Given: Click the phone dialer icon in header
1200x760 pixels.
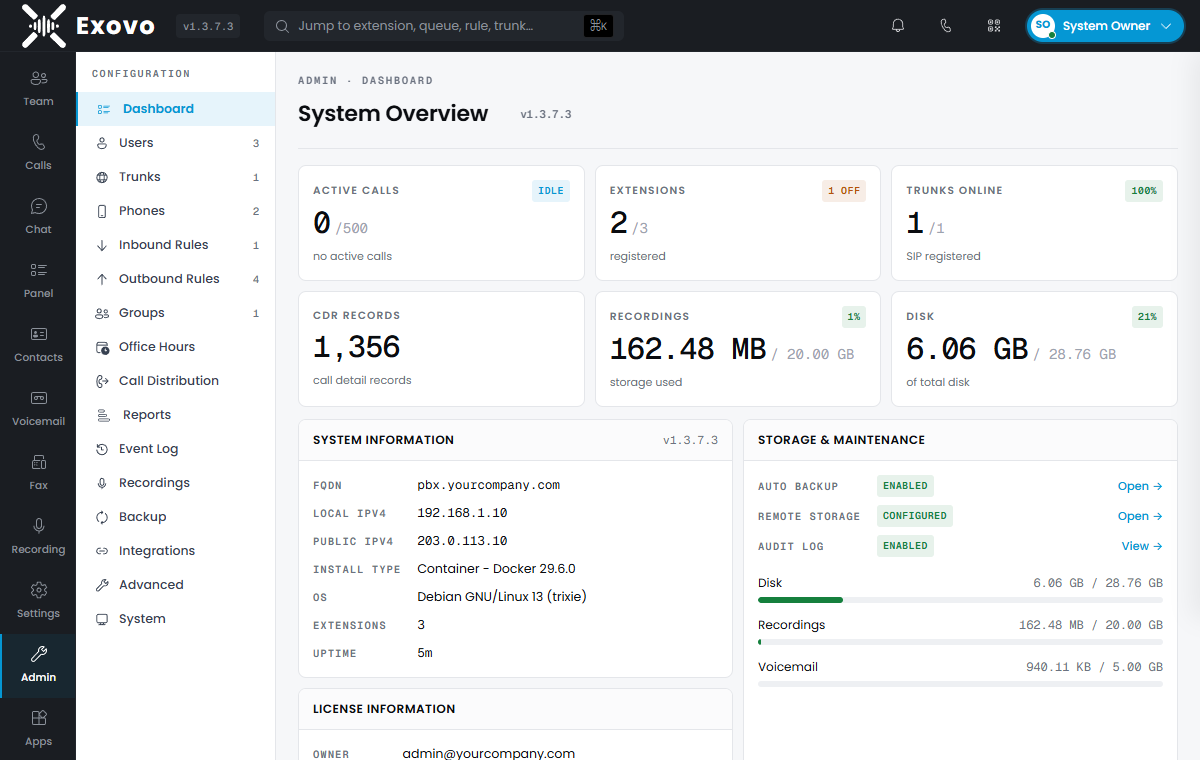Looking at the screenshot, I should [946, 26].
